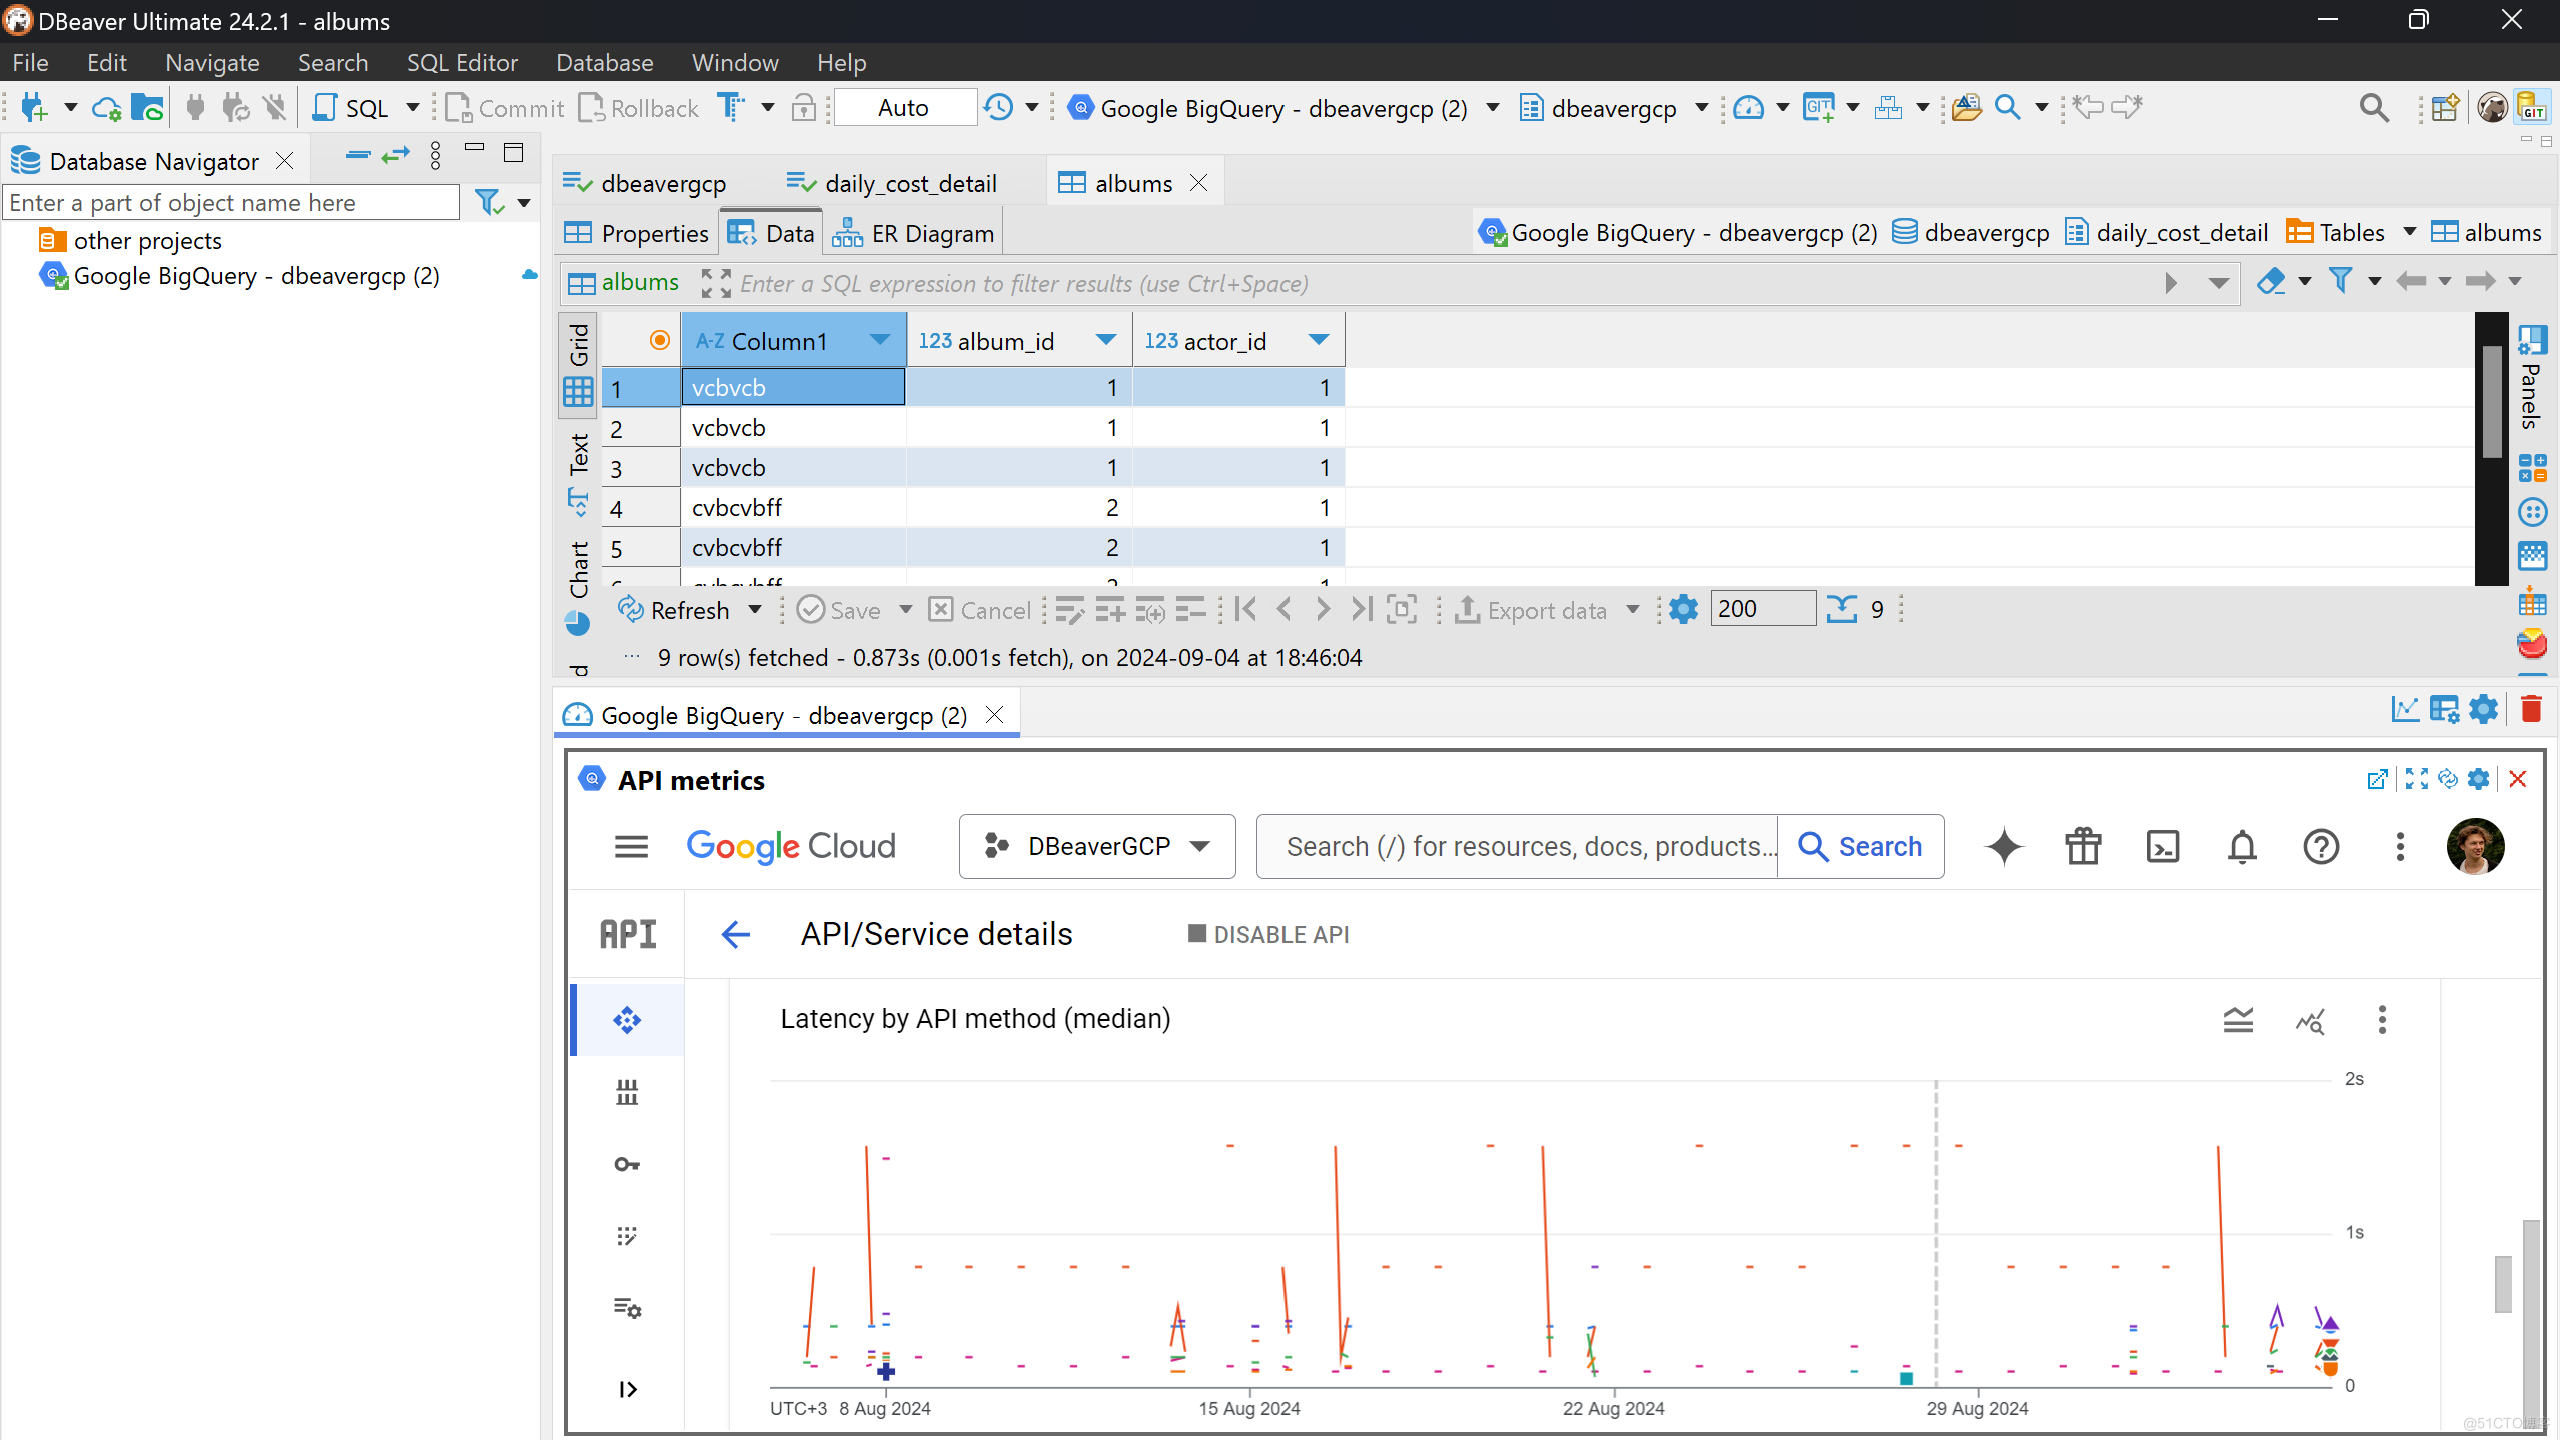Click the Link with Editor arrows in Navigator
This screenshot has height=1440, width=2560.
tap(396, 155)
